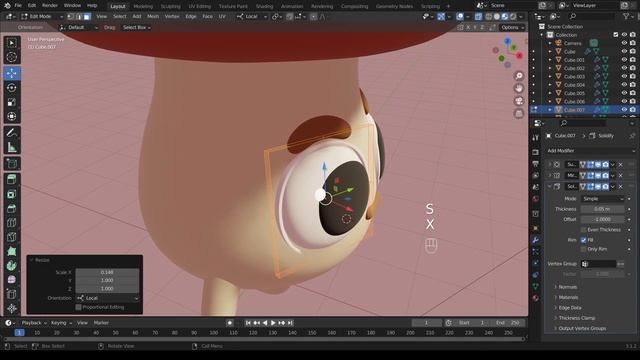This screenshot has height=360, width=640.
Task: Toggle X-Ray display in header
Action: pos(478,17)
